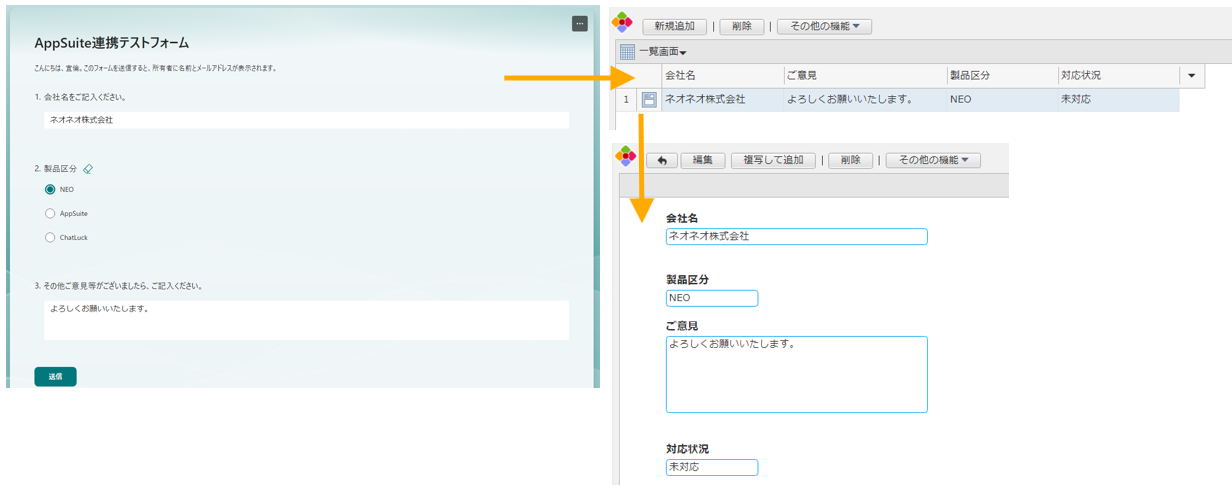1232x490 pixels.
Task: Click the 未対応 cell in the list row
Action: [x=1119, y=99]
